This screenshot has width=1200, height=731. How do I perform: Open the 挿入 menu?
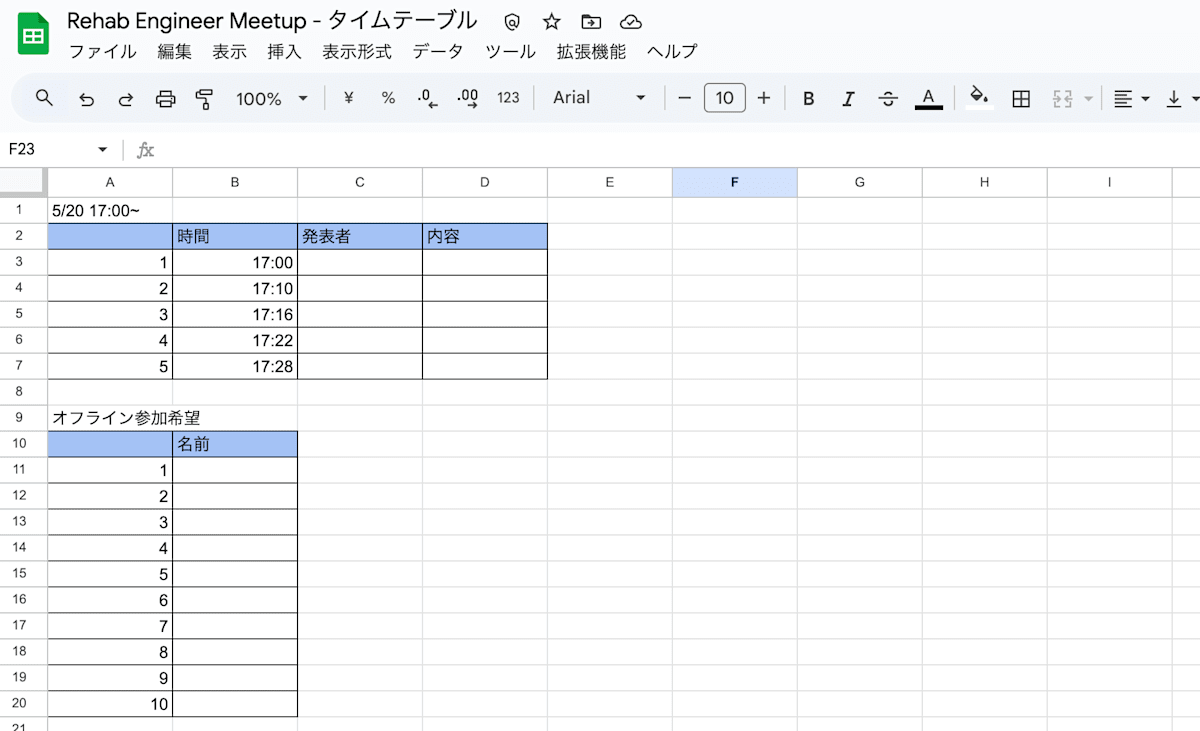(285, 52)
